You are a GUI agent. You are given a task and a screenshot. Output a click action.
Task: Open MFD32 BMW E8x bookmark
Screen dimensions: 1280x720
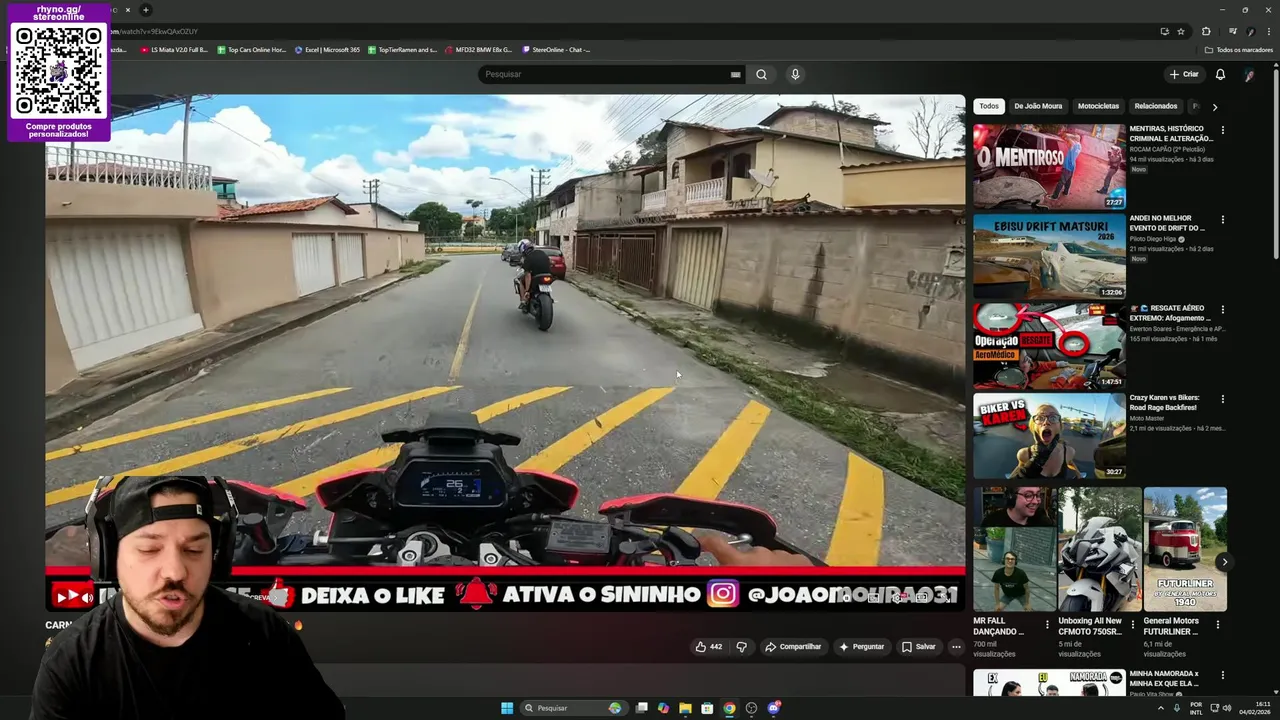pyautogui.click(x=478, y=50)
